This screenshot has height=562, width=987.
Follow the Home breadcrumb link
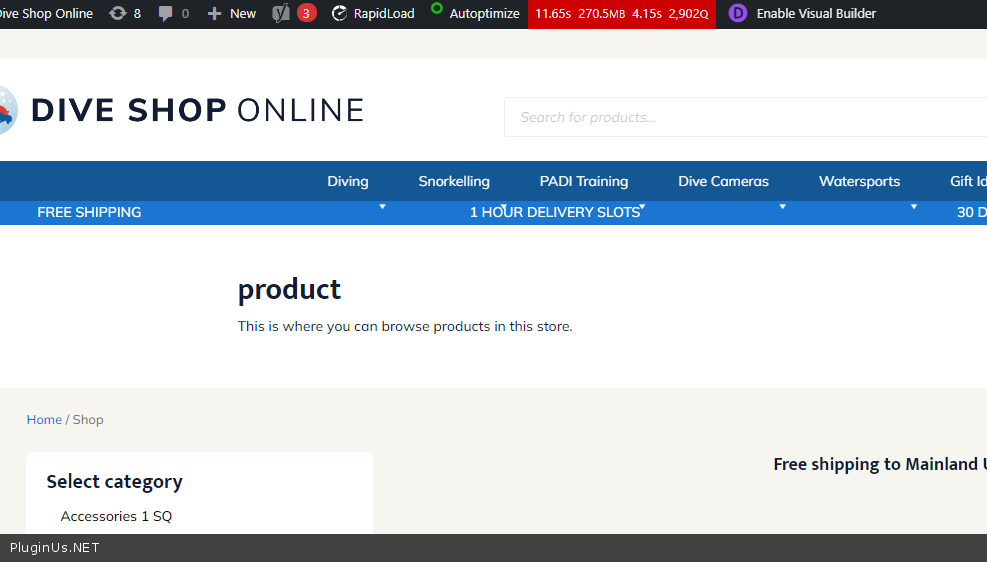pyautogui.click(x=44, y=419)
